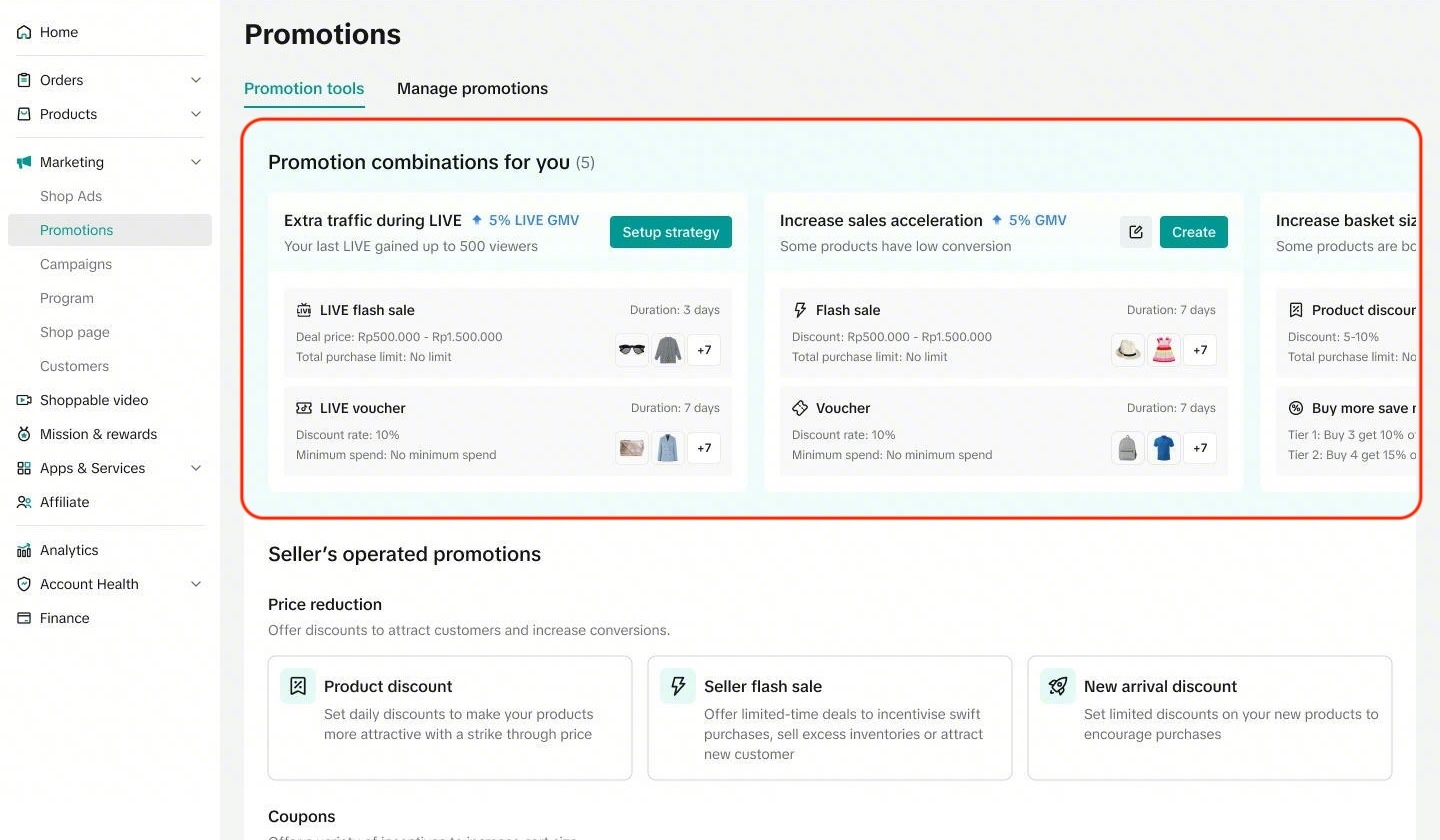This screenshot has height=840, width=1440.
Task: Click the Home icon in the sidebar
Action: (24, 32)
